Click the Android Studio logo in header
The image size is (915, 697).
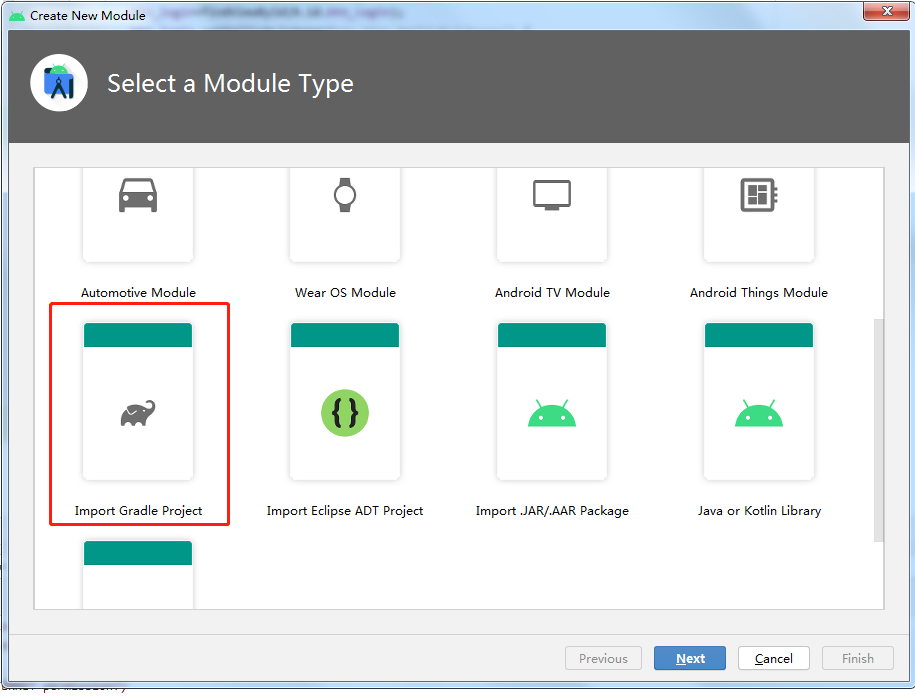pyautogui.click(x=59, y=83)
